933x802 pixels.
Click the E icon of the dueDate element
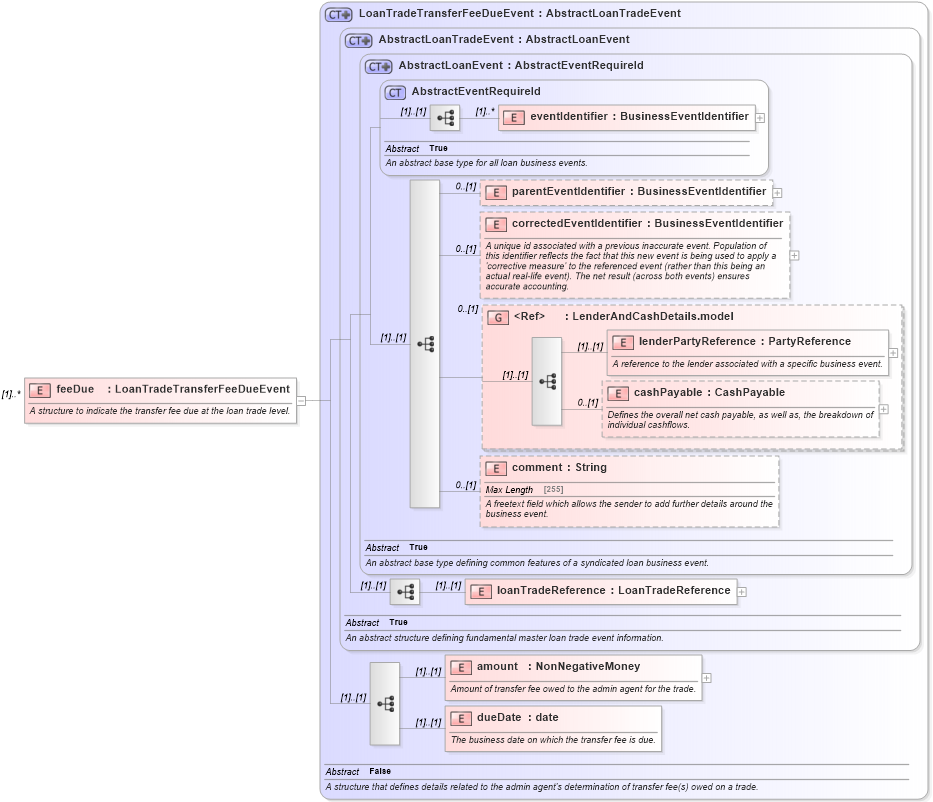[460, 718]
